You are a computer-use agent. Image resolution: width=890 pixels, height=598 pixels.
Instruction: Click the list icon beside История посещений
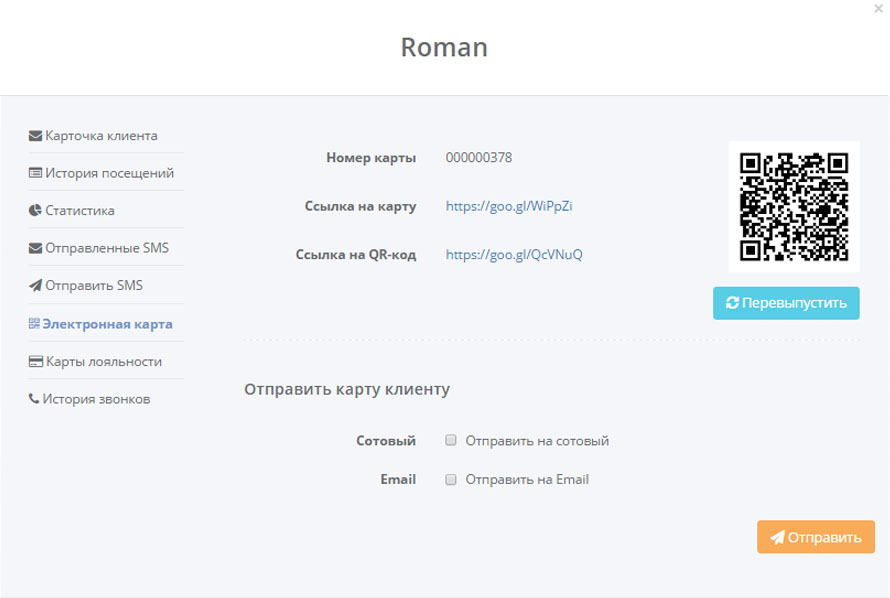(x=35, y=173)
